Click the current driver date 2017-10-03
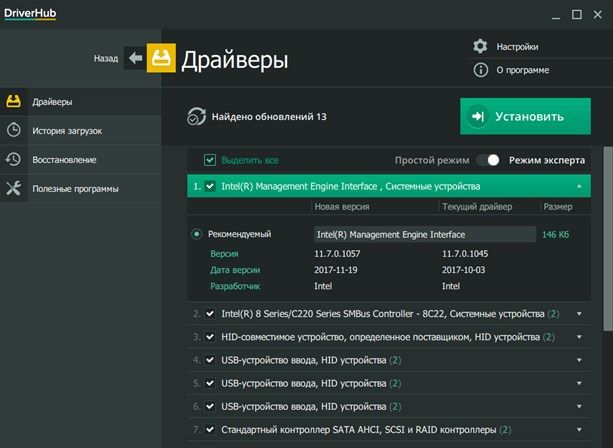The height and width of the screenshot is (448, 613). pyautogui.click(x=464, y=270)
